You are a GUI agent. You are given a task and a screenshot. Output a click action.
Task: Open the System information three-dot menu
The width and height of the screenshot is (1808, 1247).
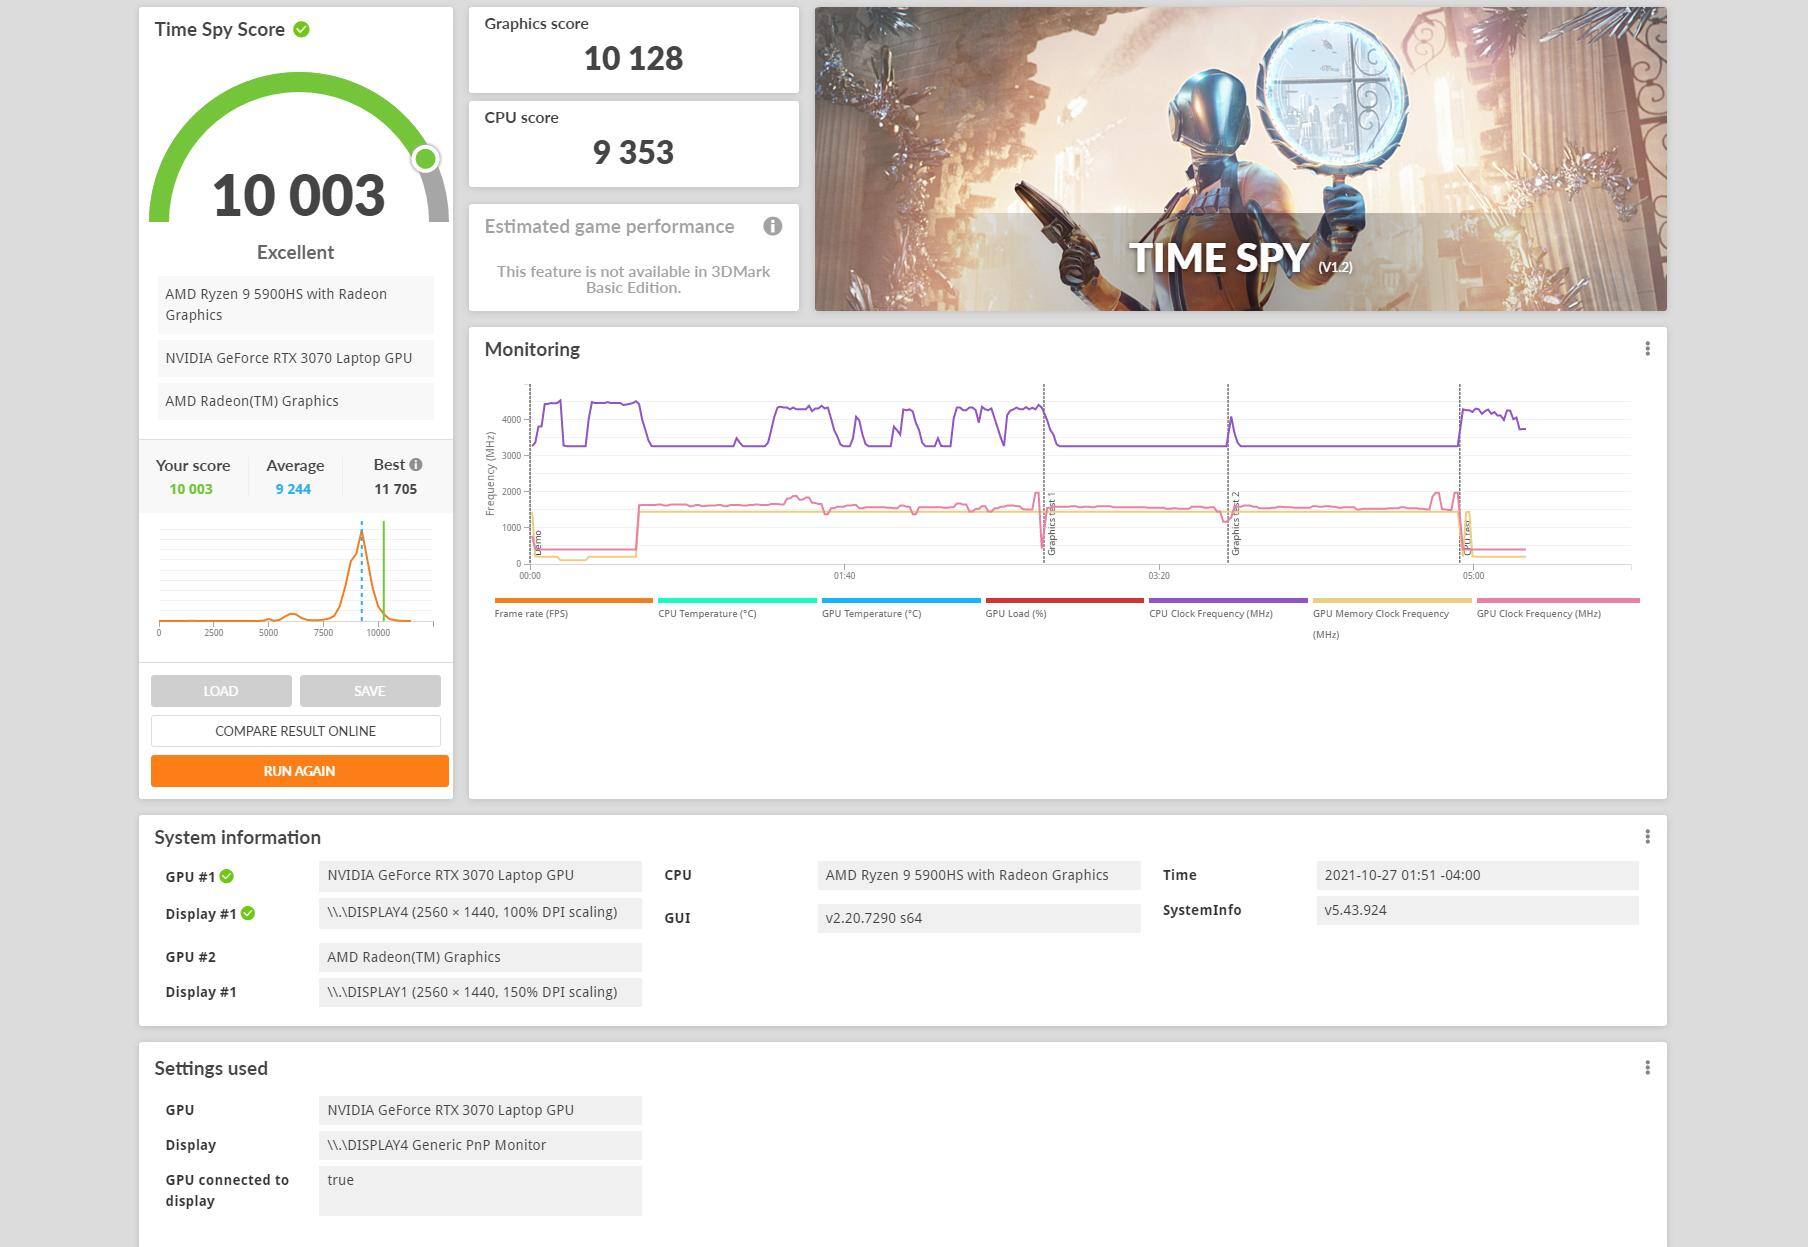pyautogui.click(x=1647, y=837)
